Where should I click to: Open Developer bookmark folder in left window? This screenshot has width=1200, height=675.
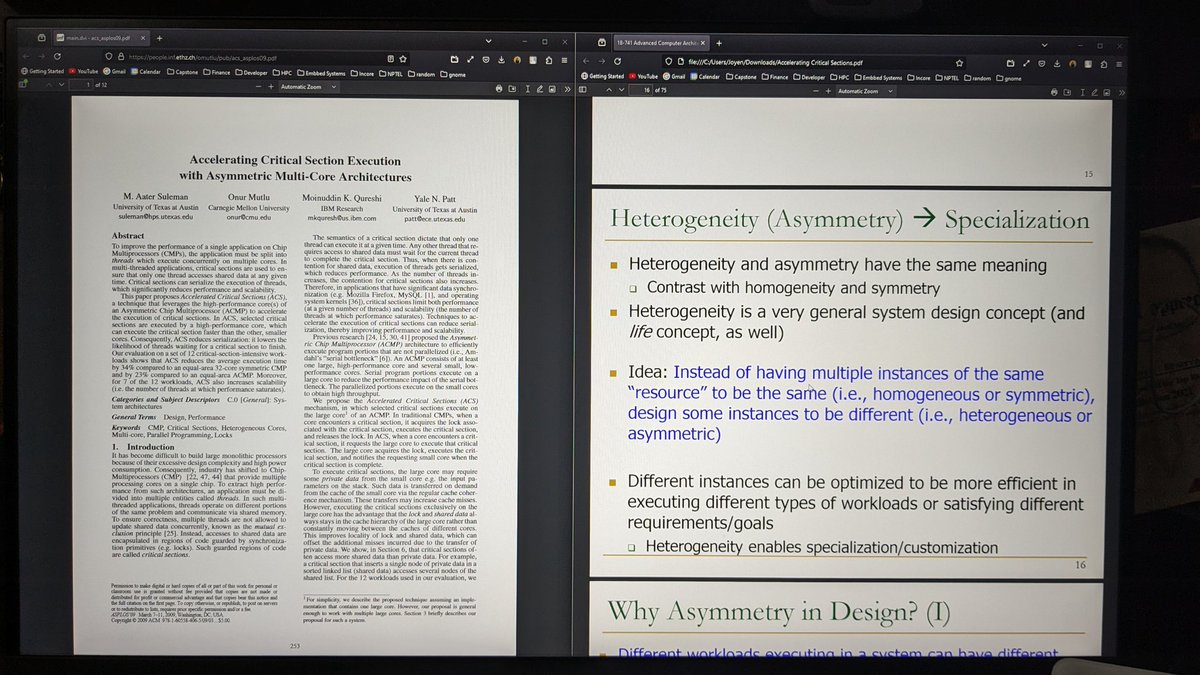(x=251, y=72)
